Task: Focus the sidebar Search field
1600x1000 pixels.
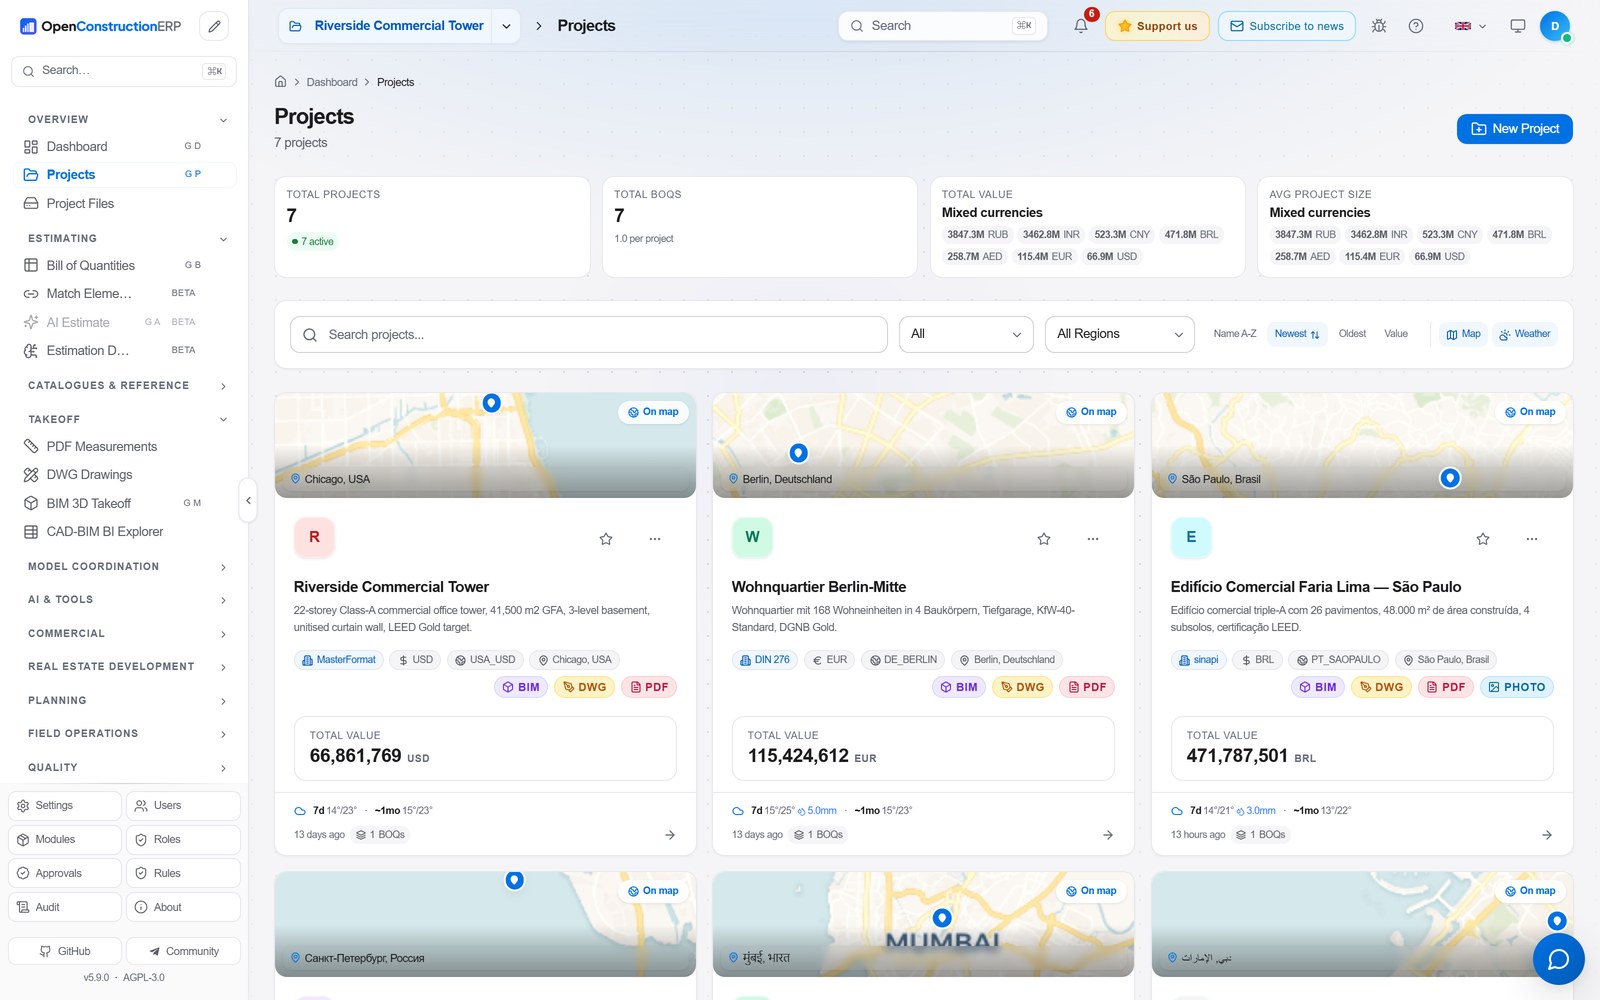Action: [x=124, y=71]
